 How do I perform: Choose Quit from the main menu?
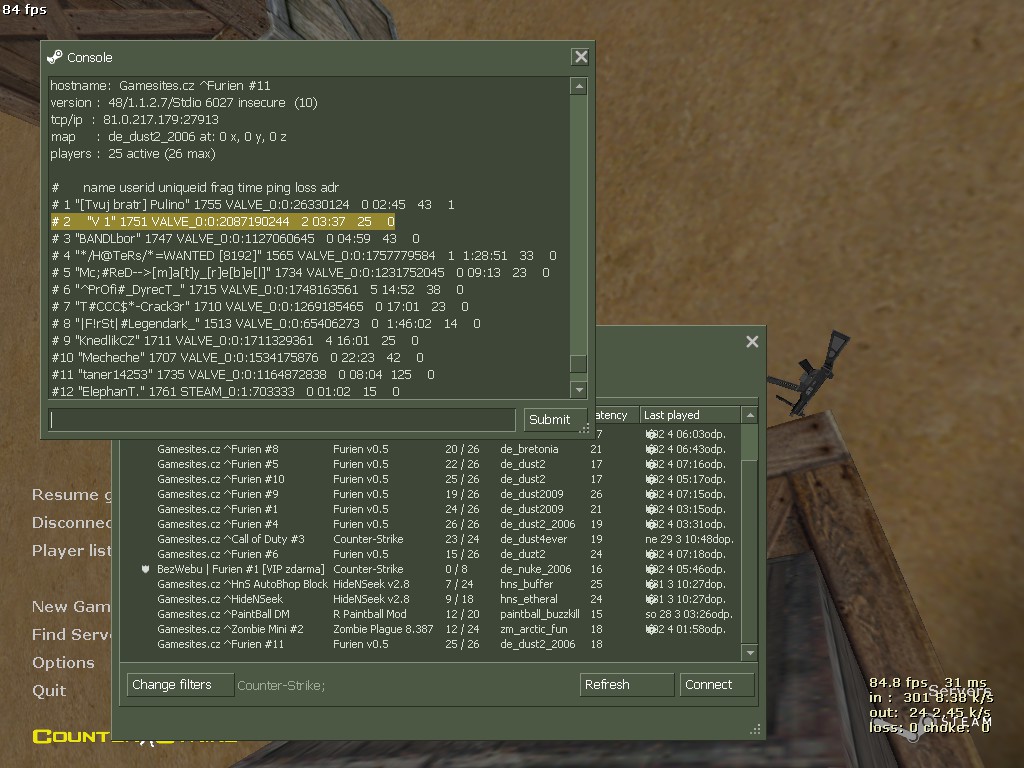(x=49, y=690)
